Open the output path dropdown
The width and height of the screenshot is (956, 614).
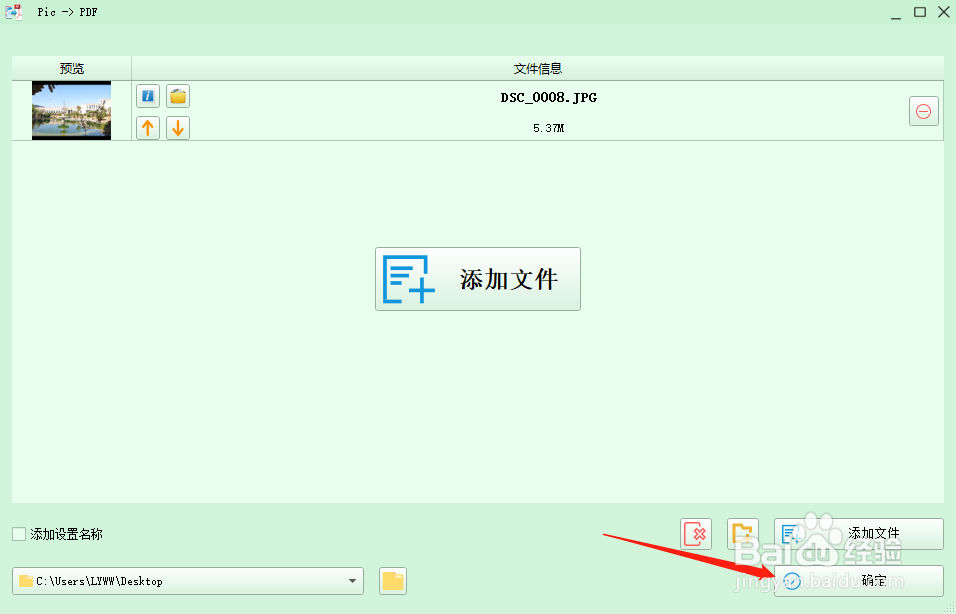tap(352, 580)
